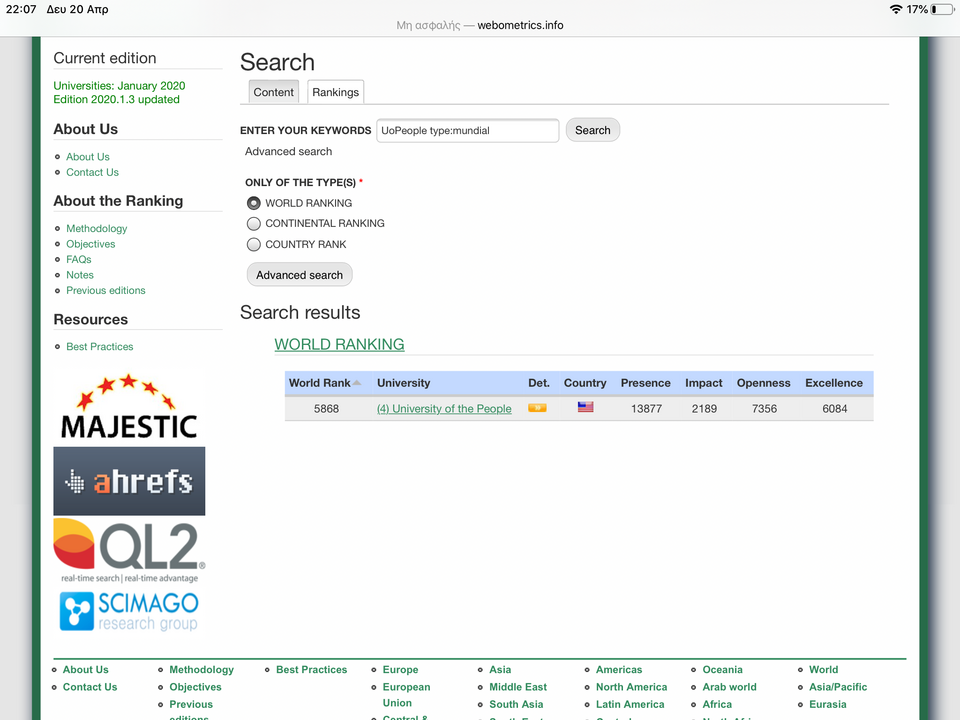
Task: Click world rank value 5868
Action: click(326, 408)
